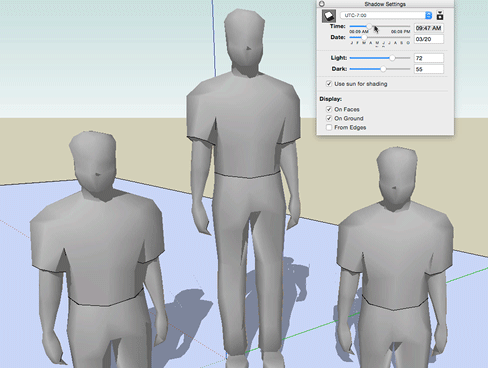Viewport: 488px width, 368px height.
Task: Uncheck the On Ground display option
Action: (x=329, y=118)
